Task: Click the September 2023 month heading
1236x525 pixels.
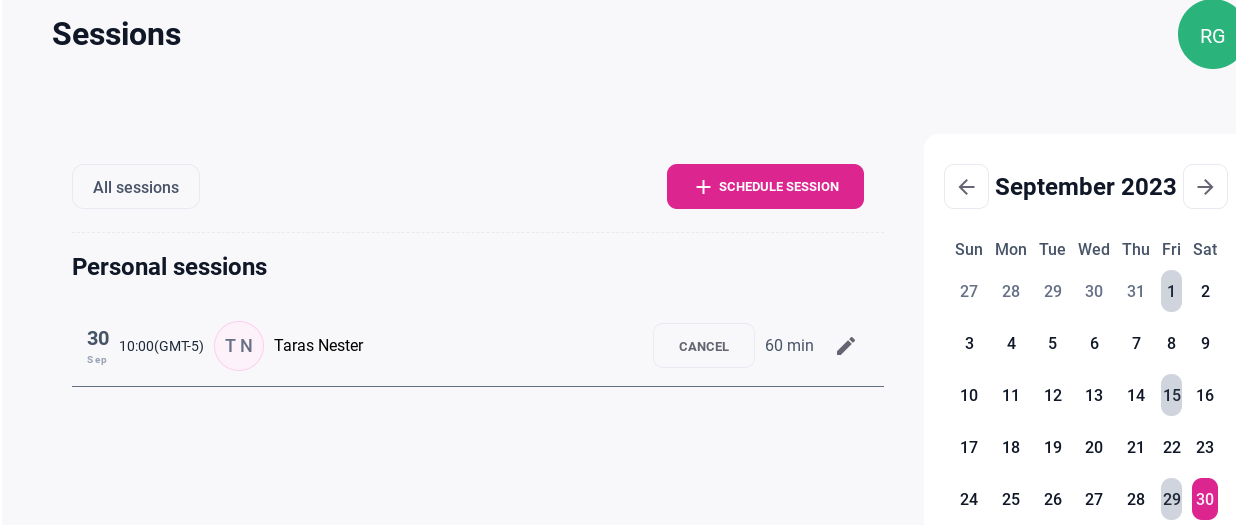Action: [1085, 187]
